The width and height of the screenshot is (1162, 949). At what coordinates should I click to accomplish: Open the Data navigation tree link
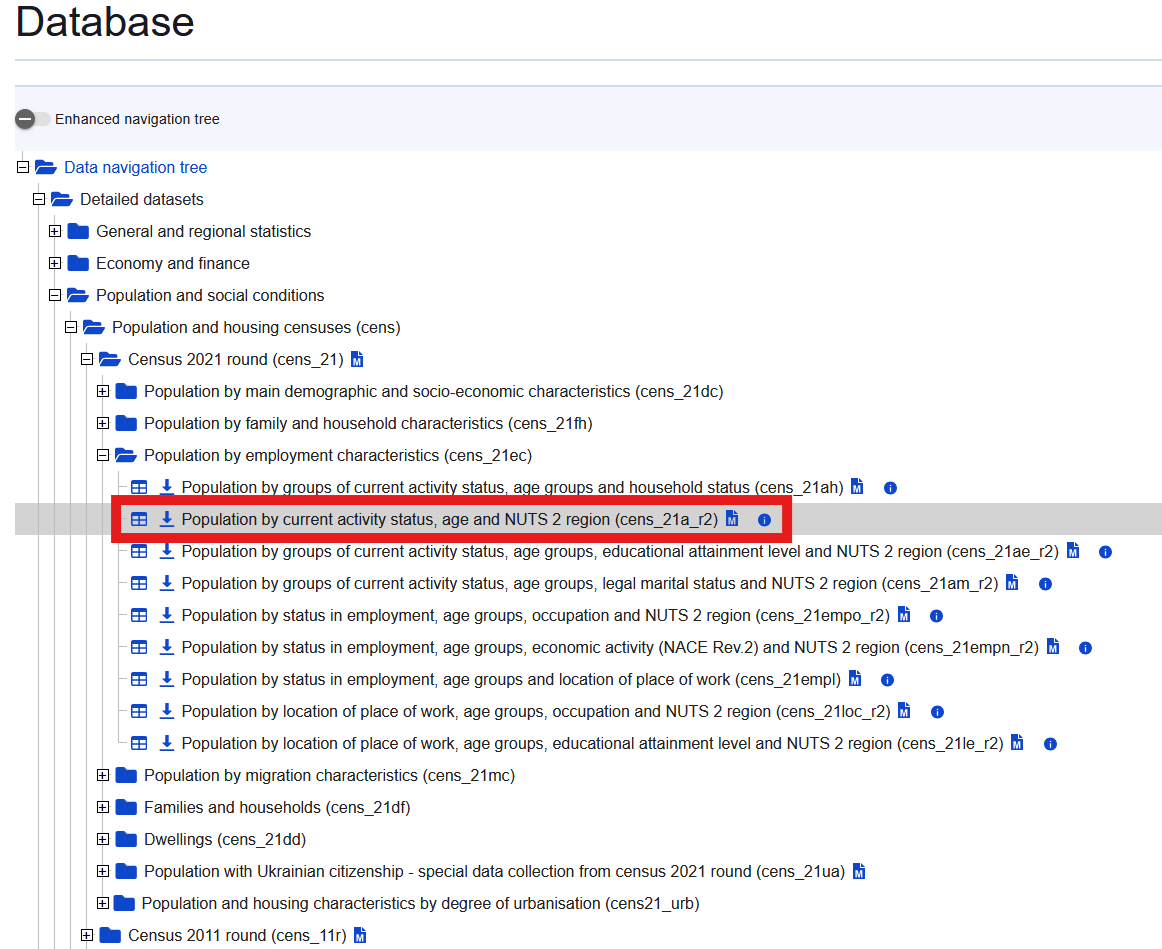135,167
